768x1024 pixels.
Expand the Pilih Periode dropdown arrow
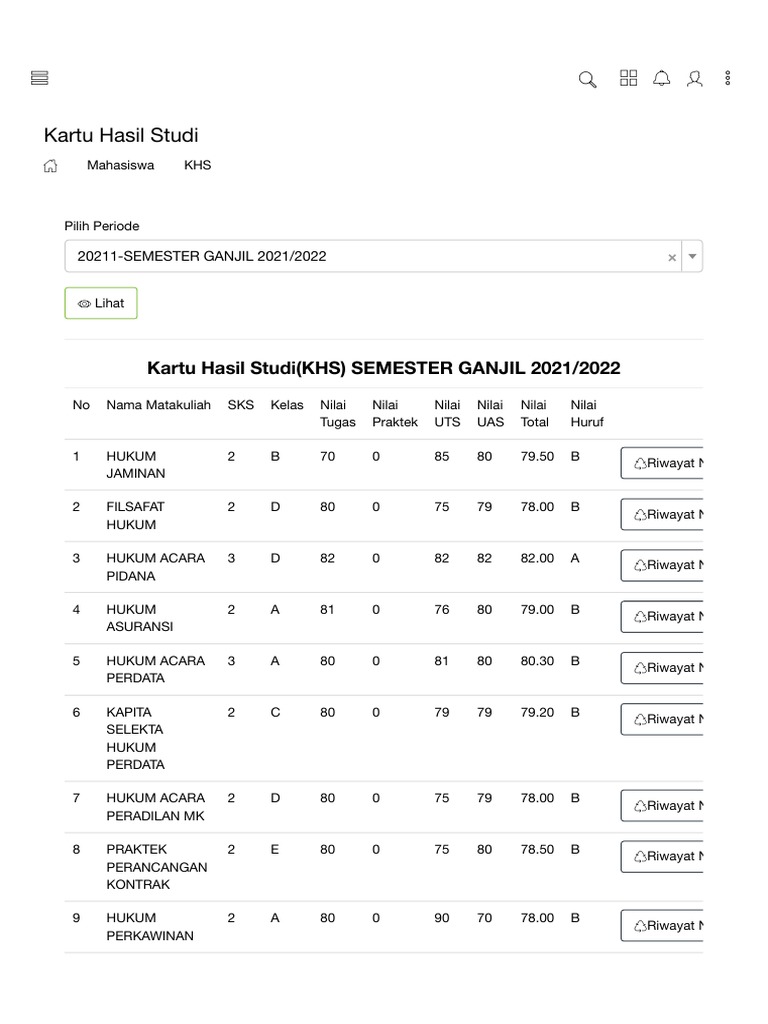pyautogui.click(x=693, y=257)
